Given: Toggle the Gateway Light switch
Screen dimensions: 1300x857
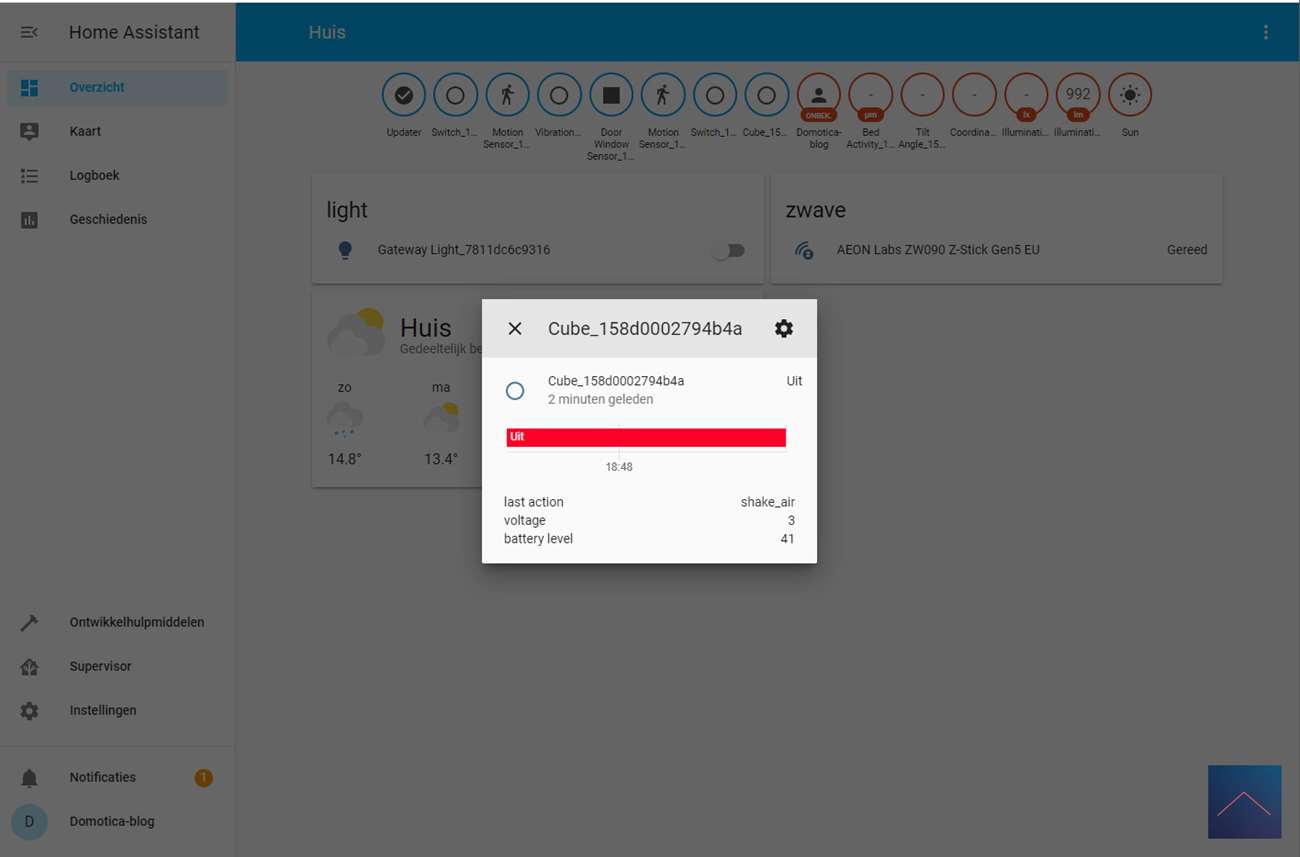Looking at the screenshot, I should tap(729, 251).
